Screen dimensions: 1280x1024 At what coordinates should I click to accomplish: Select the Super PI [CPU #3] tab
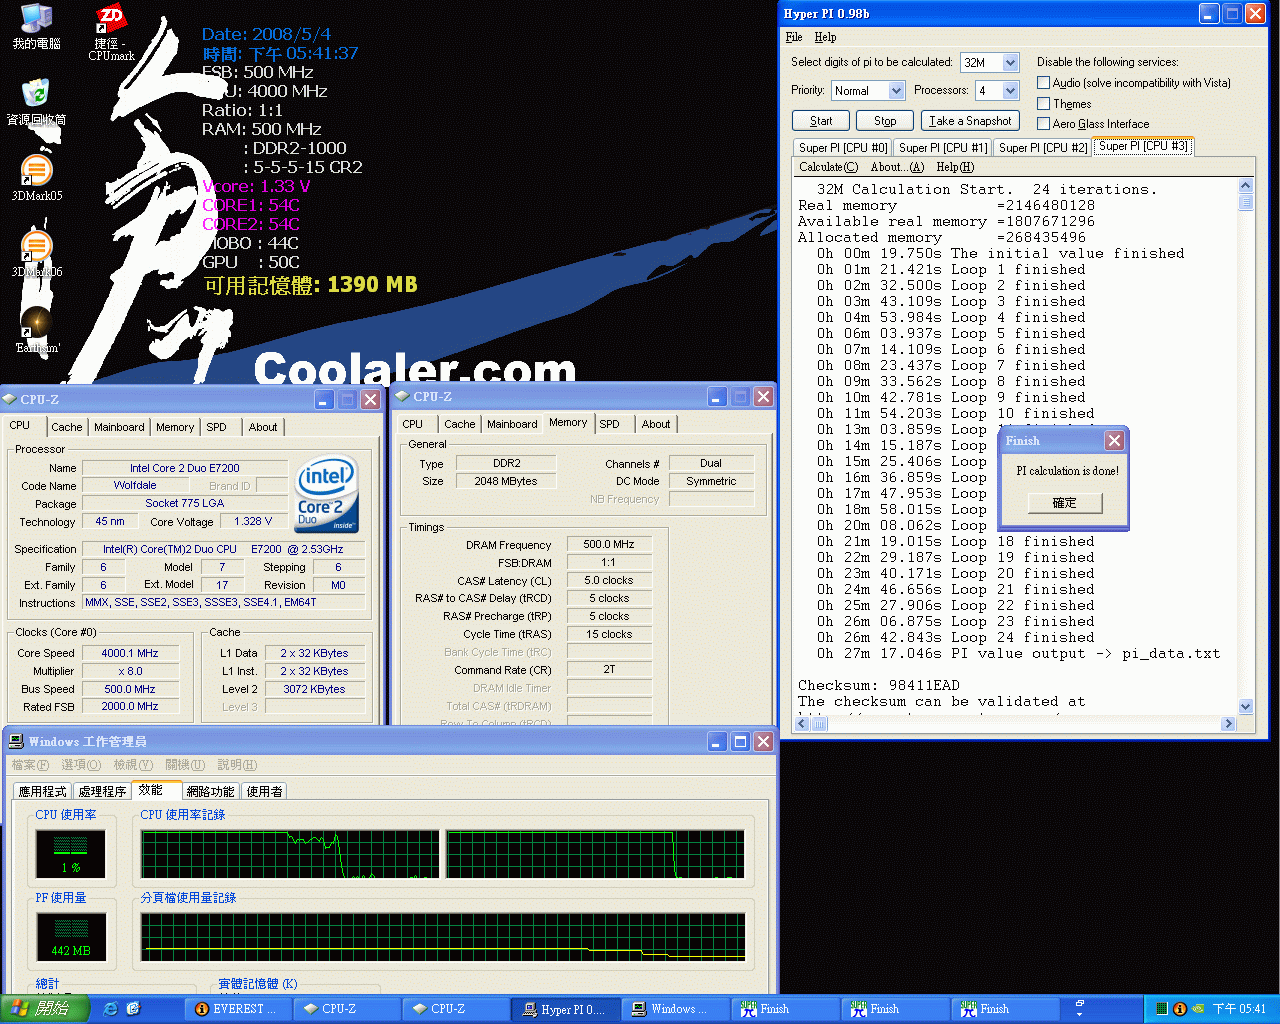coord(1143,146)
